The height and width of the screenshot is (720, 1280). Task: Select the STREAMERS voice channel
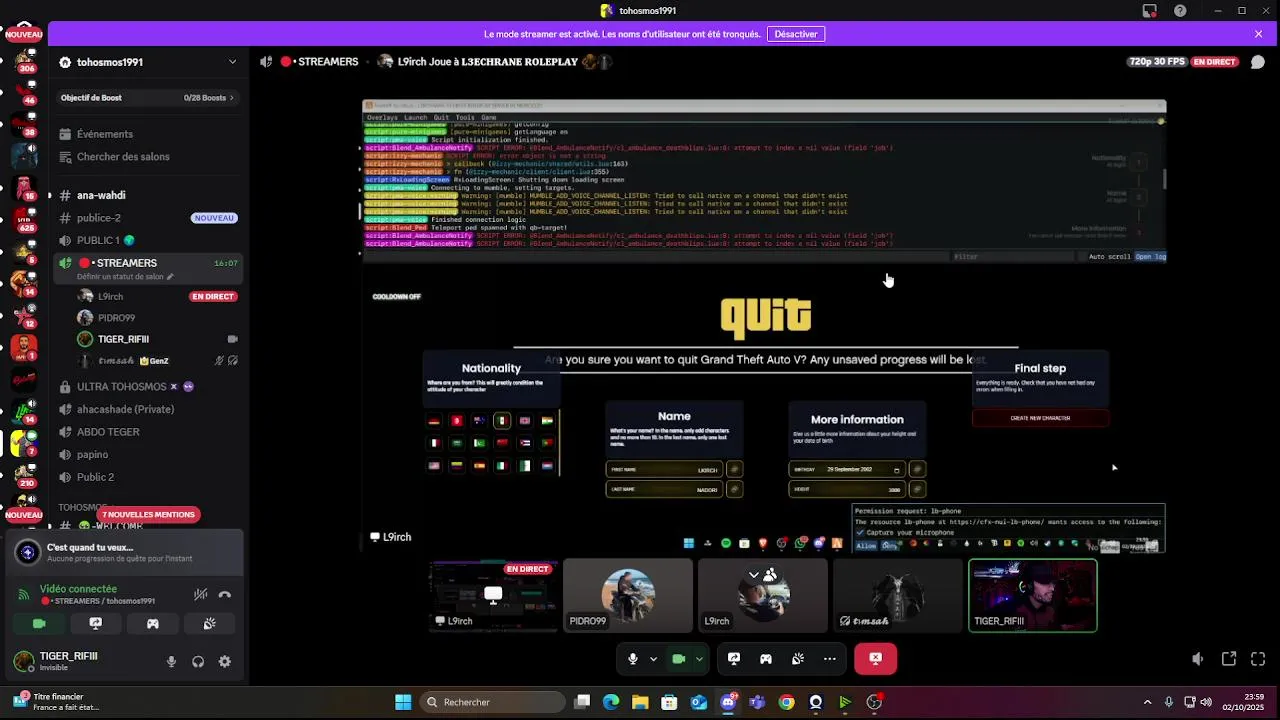[126, 263]
